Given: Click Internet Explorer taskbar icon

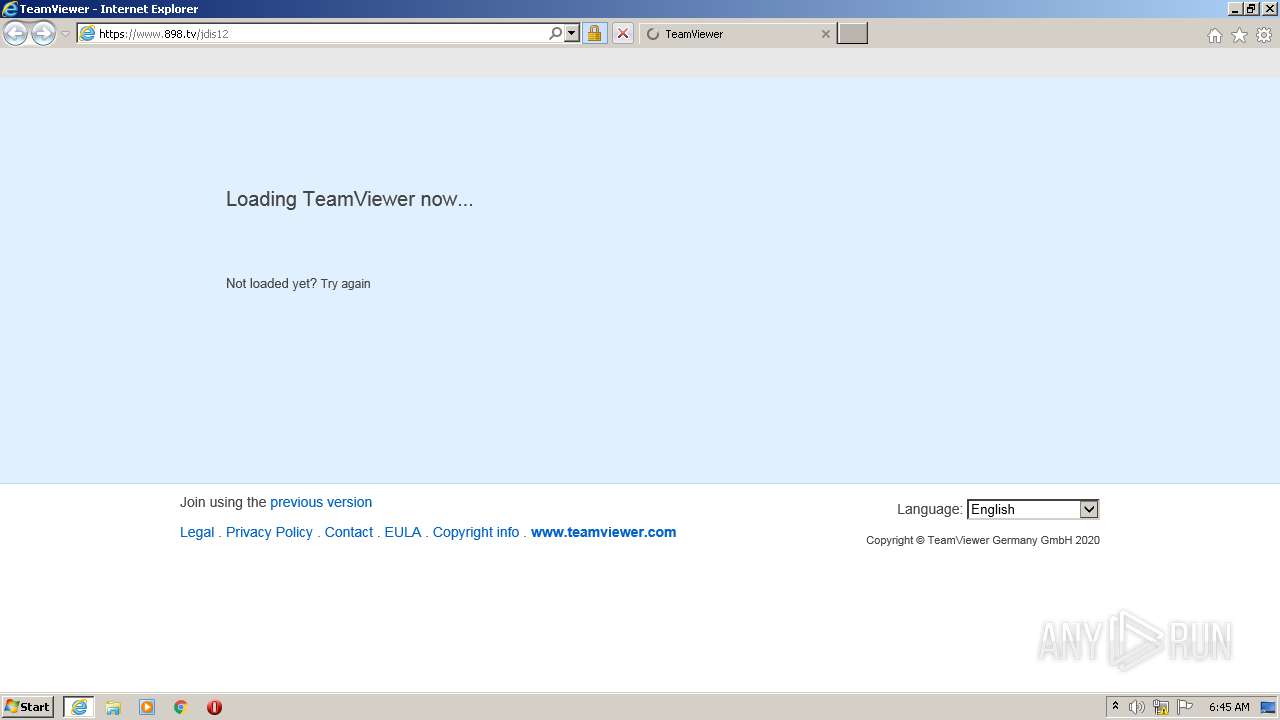Looking at the screenshot, I should 79,707.
